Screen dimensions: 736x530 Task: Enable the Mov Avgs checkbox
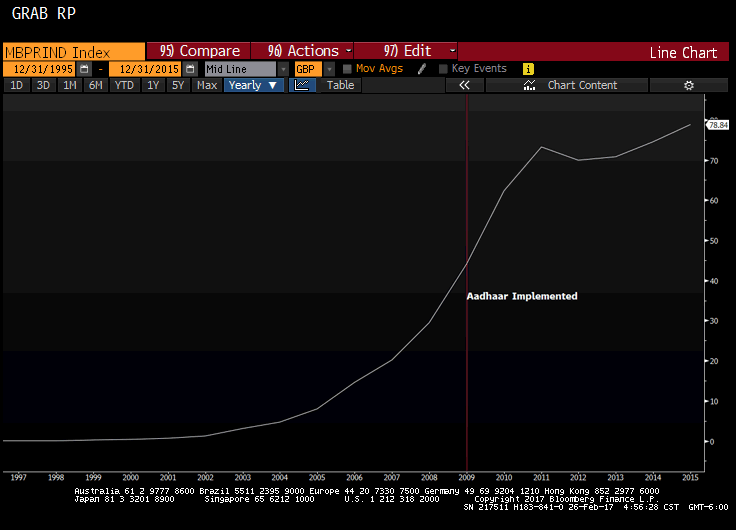coord(347,69)
